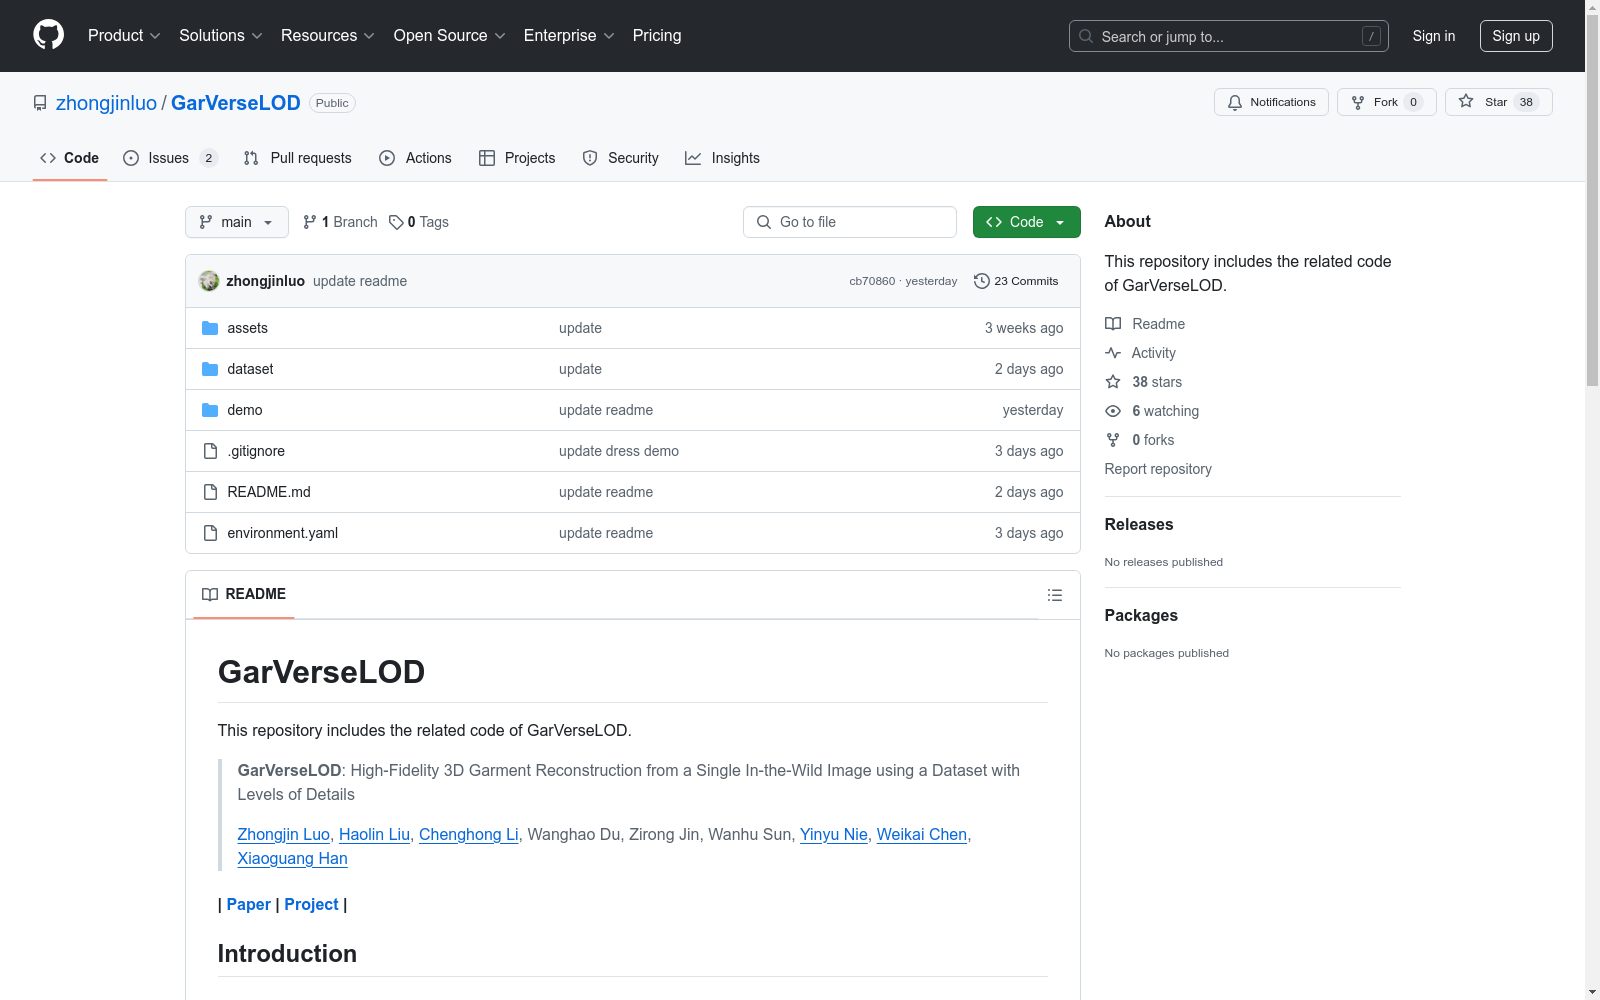Click Report repository link
Image resolution: width=1600 pixels, height=1000 pixels.
[1158, 469]
